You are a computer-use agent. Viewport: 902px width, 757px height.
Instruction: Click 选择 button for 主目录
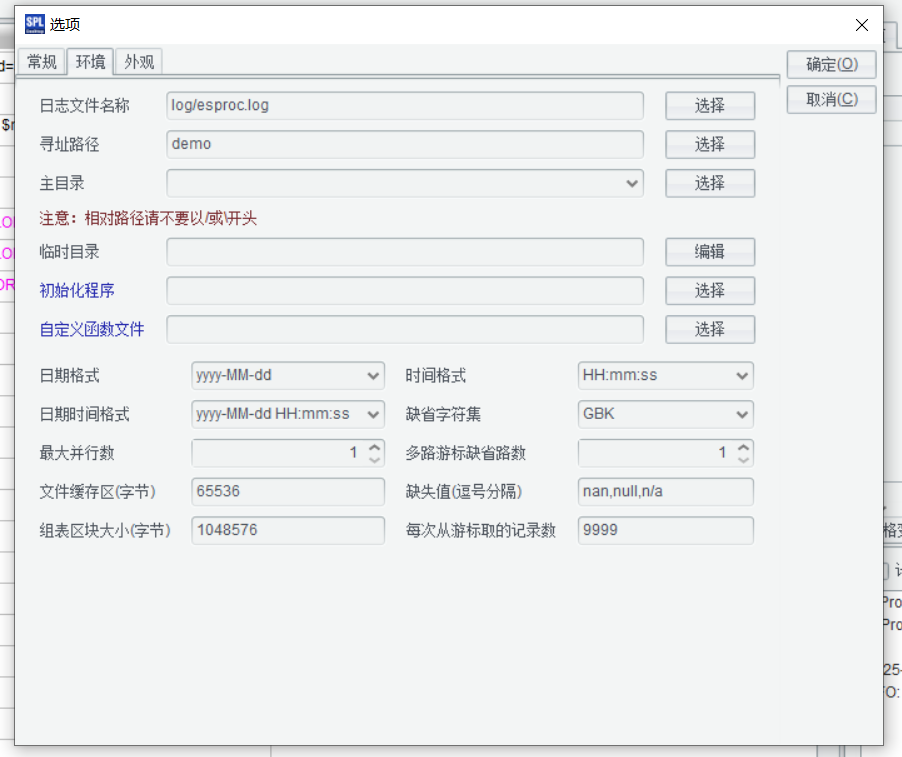(710, 183)
